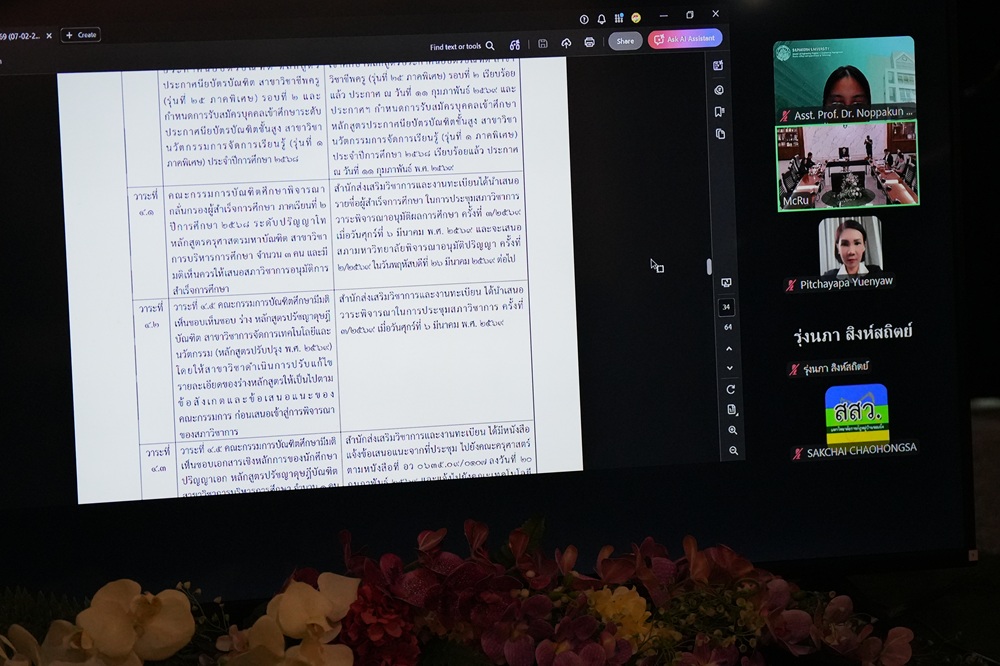Go to the next page with down chevron
Image resolution: width=1000 pixels, height=666 pixels.
[x=729, y=368]
